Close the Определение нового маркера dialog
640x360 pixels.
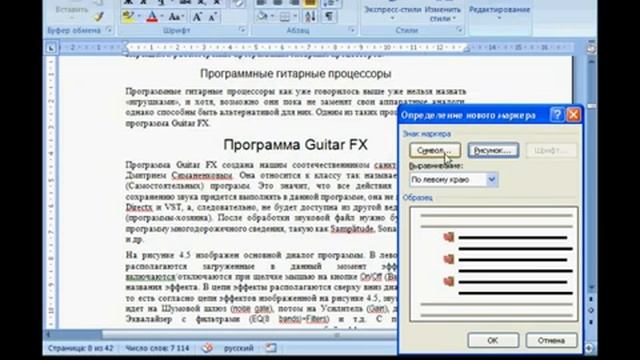[x=573, y=115]
